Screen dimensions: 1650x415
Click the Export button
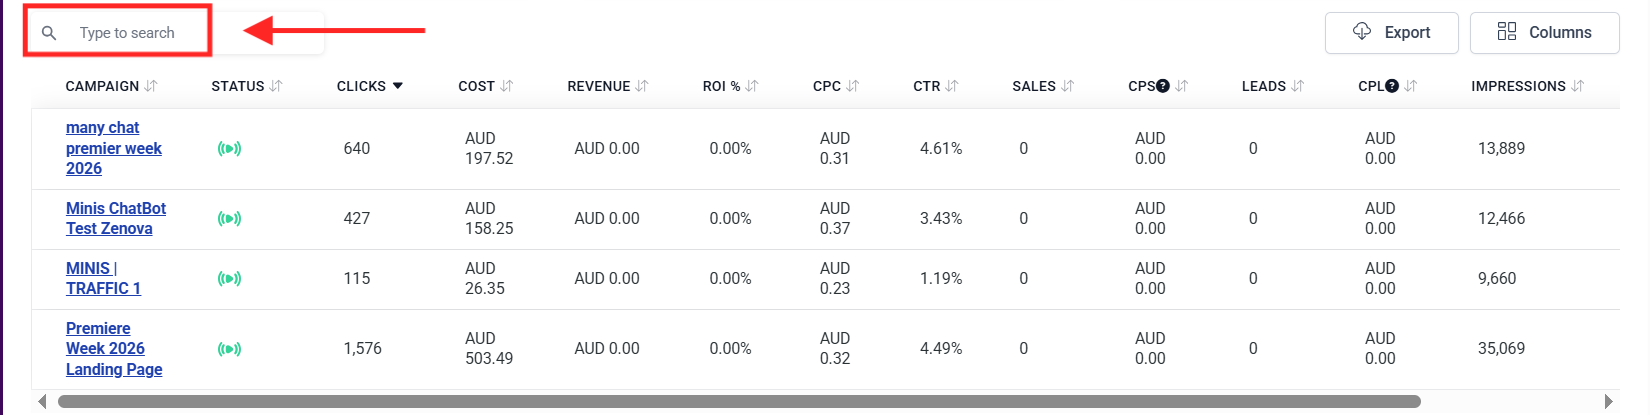coord(1391,33)
